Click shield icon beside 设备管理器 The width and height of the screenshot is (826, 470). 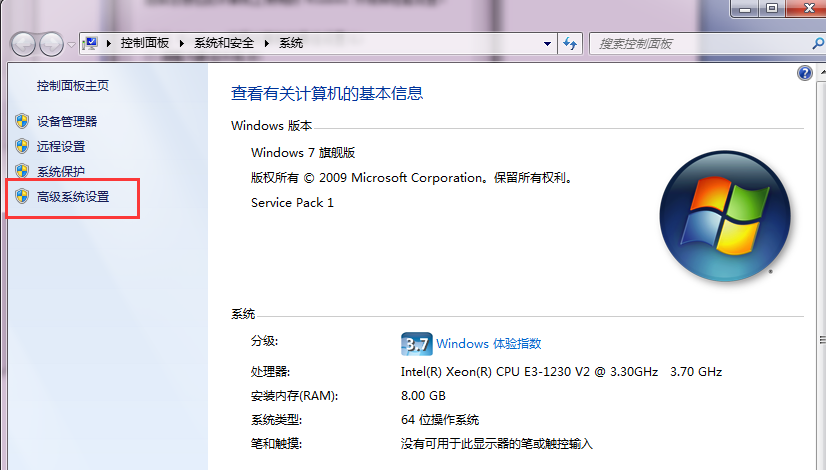[x=22, y=121]
